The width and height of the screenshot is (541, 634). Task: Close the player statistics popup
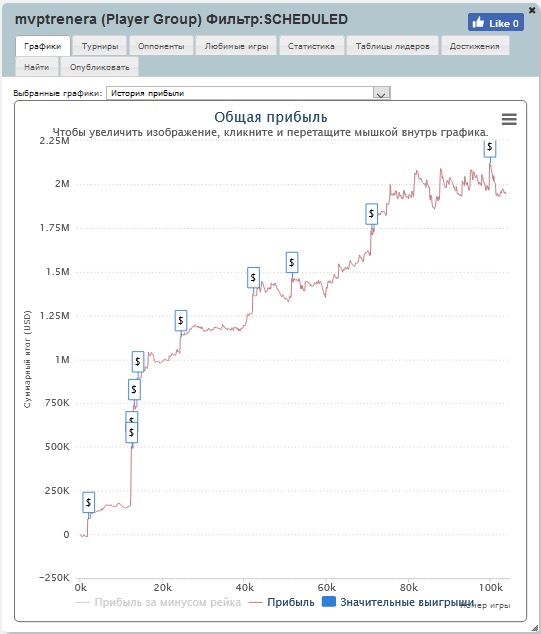click(533, 10)
